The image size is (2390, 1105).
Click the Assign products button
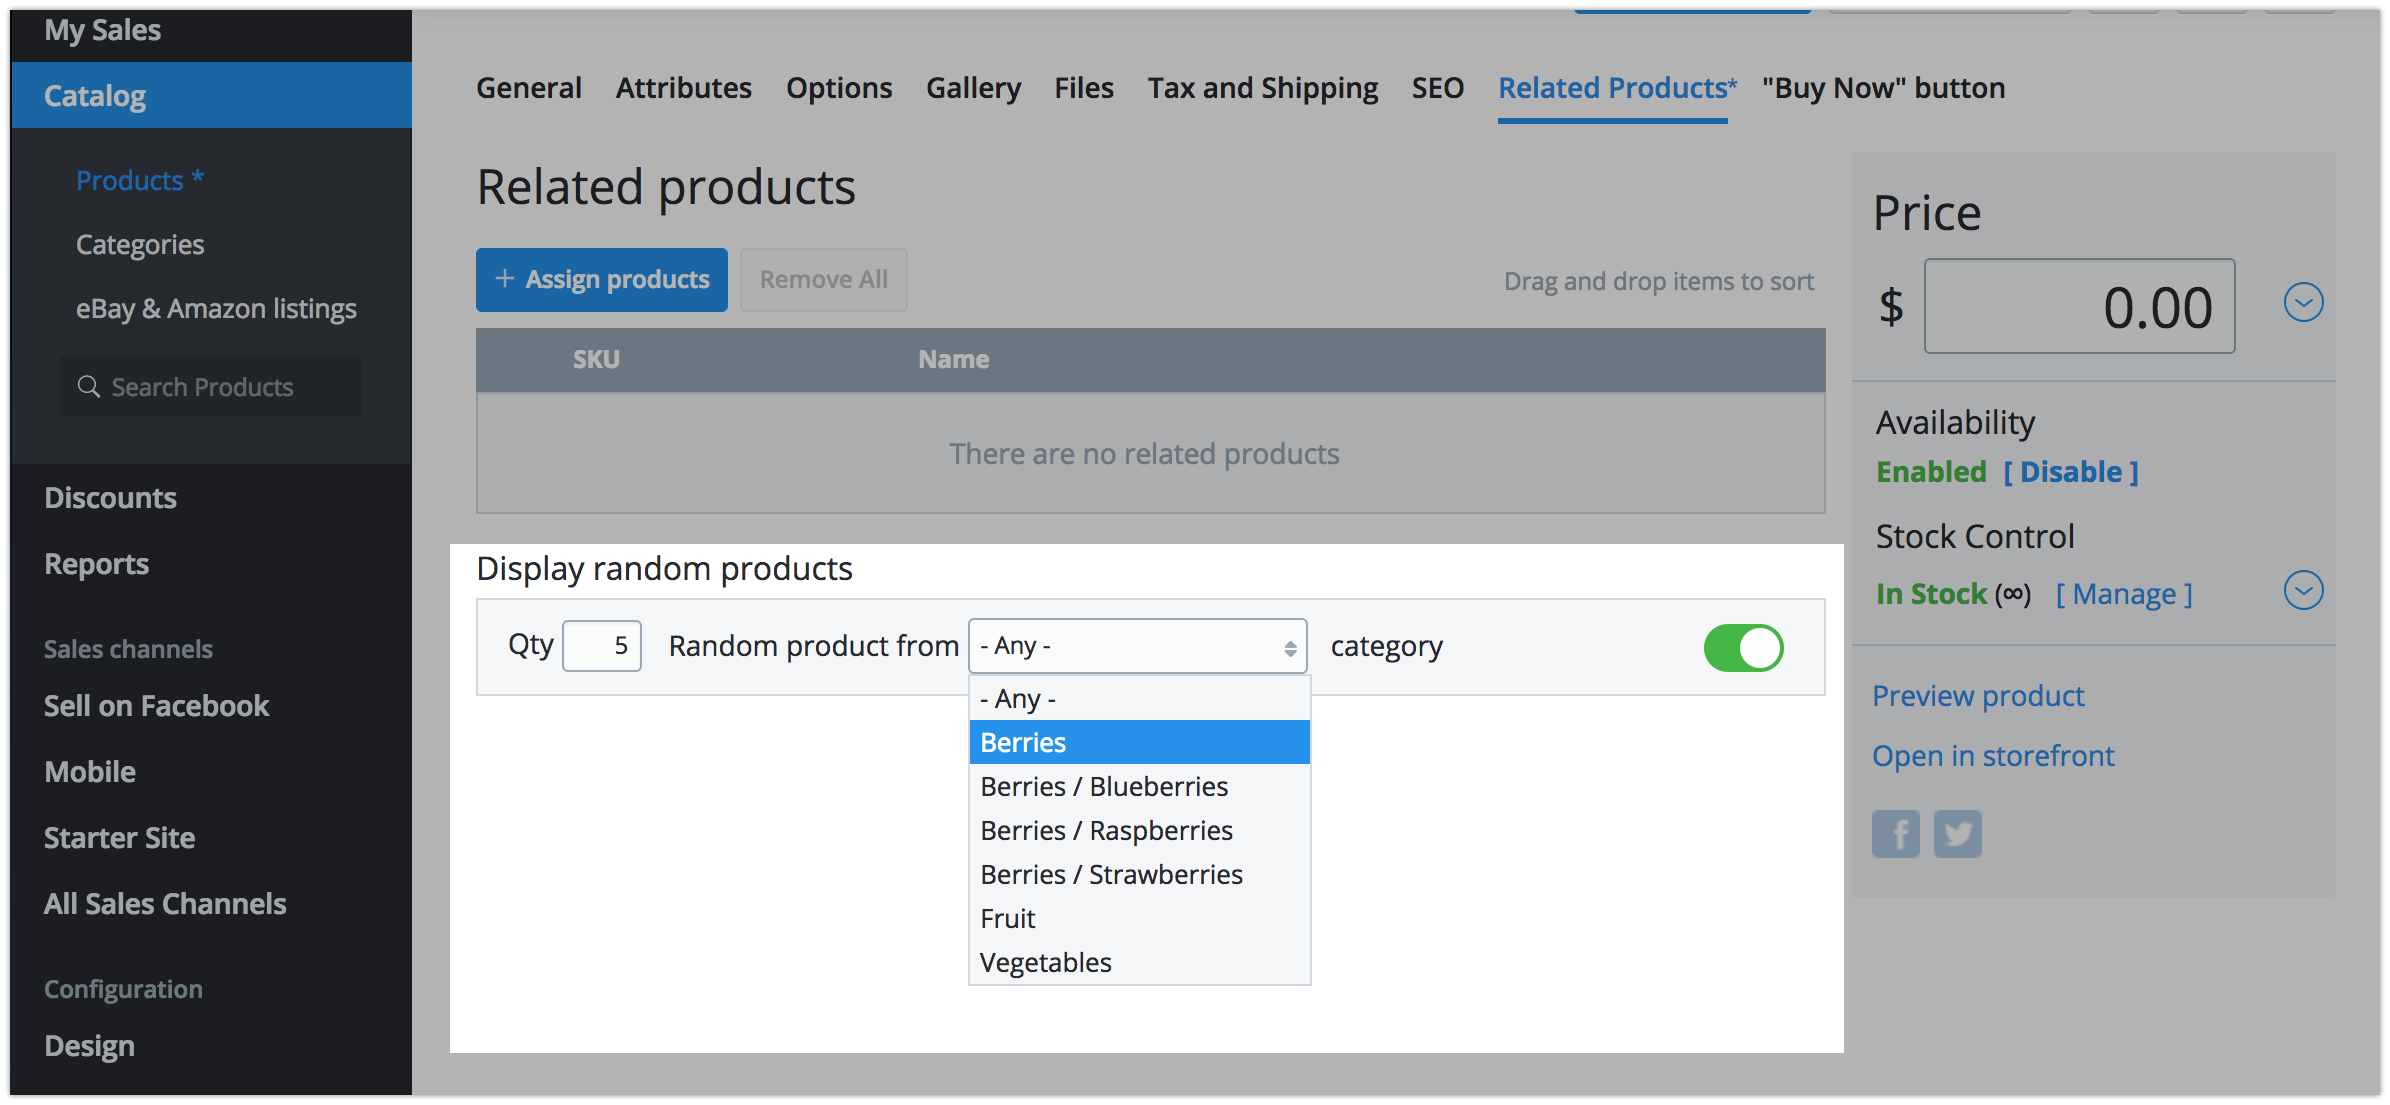(x=601, y=279)
